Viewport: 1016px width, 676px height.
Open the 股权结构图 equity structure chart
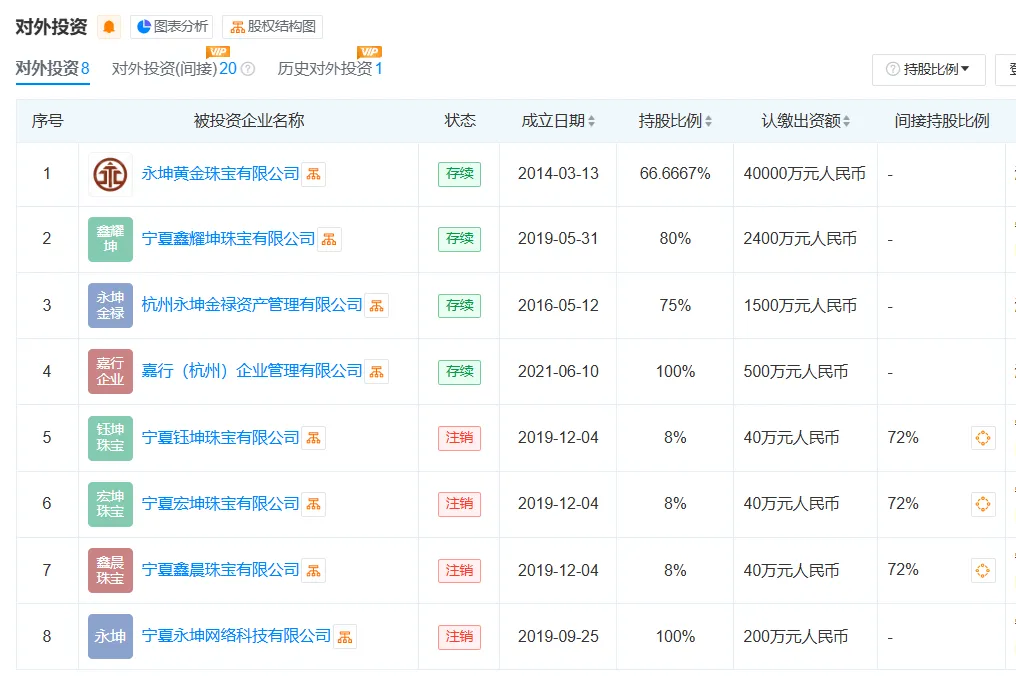click(x=272, y=26)
